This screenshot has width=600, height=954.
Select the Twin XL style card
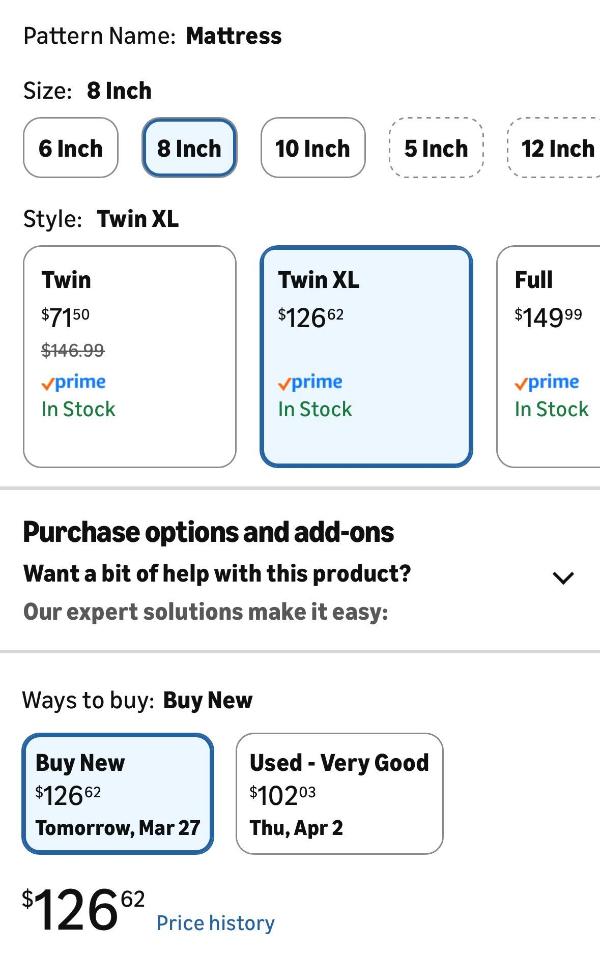click(x=366, y=356)
